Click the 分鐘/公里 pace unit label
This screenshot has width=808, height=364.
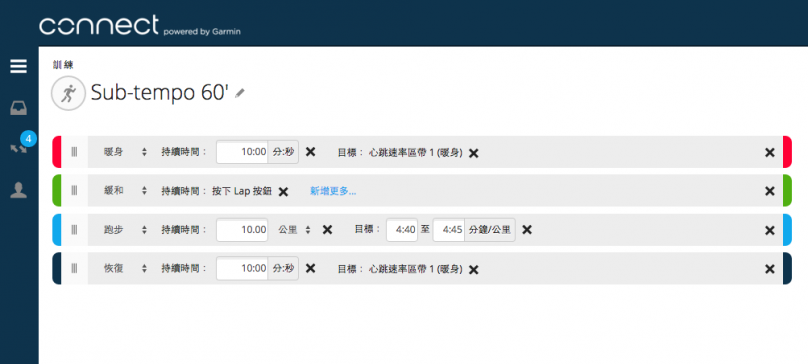click(x=490, y=230)
